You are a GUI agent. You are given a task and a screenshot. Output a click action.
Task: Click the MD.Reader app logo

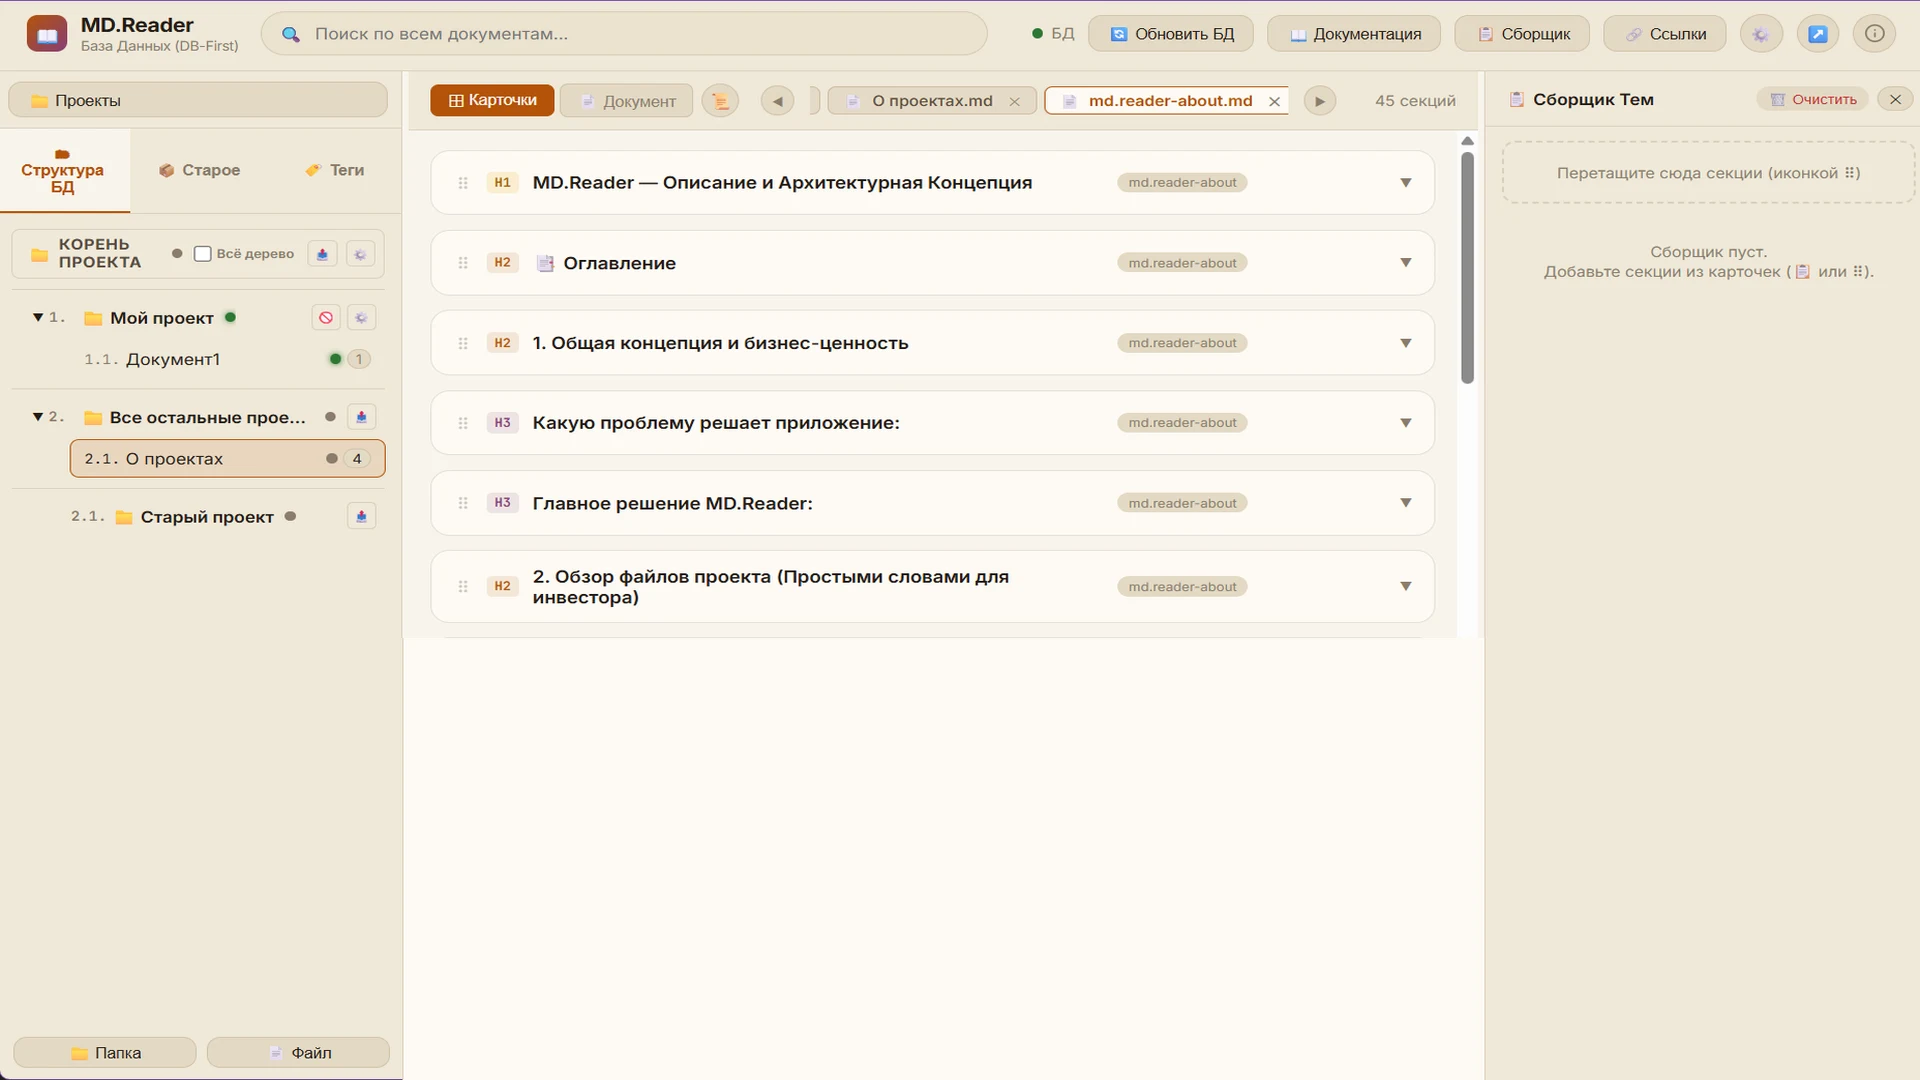click(x=47, y=34)
